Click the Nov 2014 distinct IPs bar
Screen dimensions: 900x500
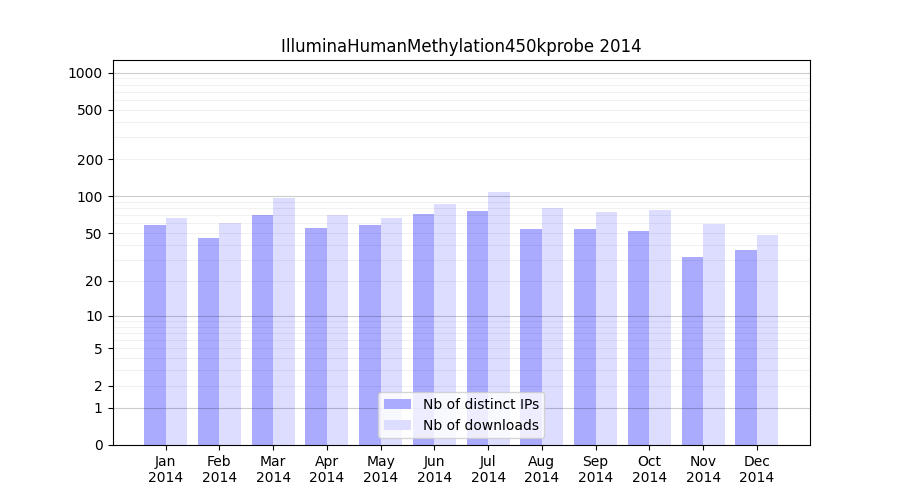click(692, 351)
